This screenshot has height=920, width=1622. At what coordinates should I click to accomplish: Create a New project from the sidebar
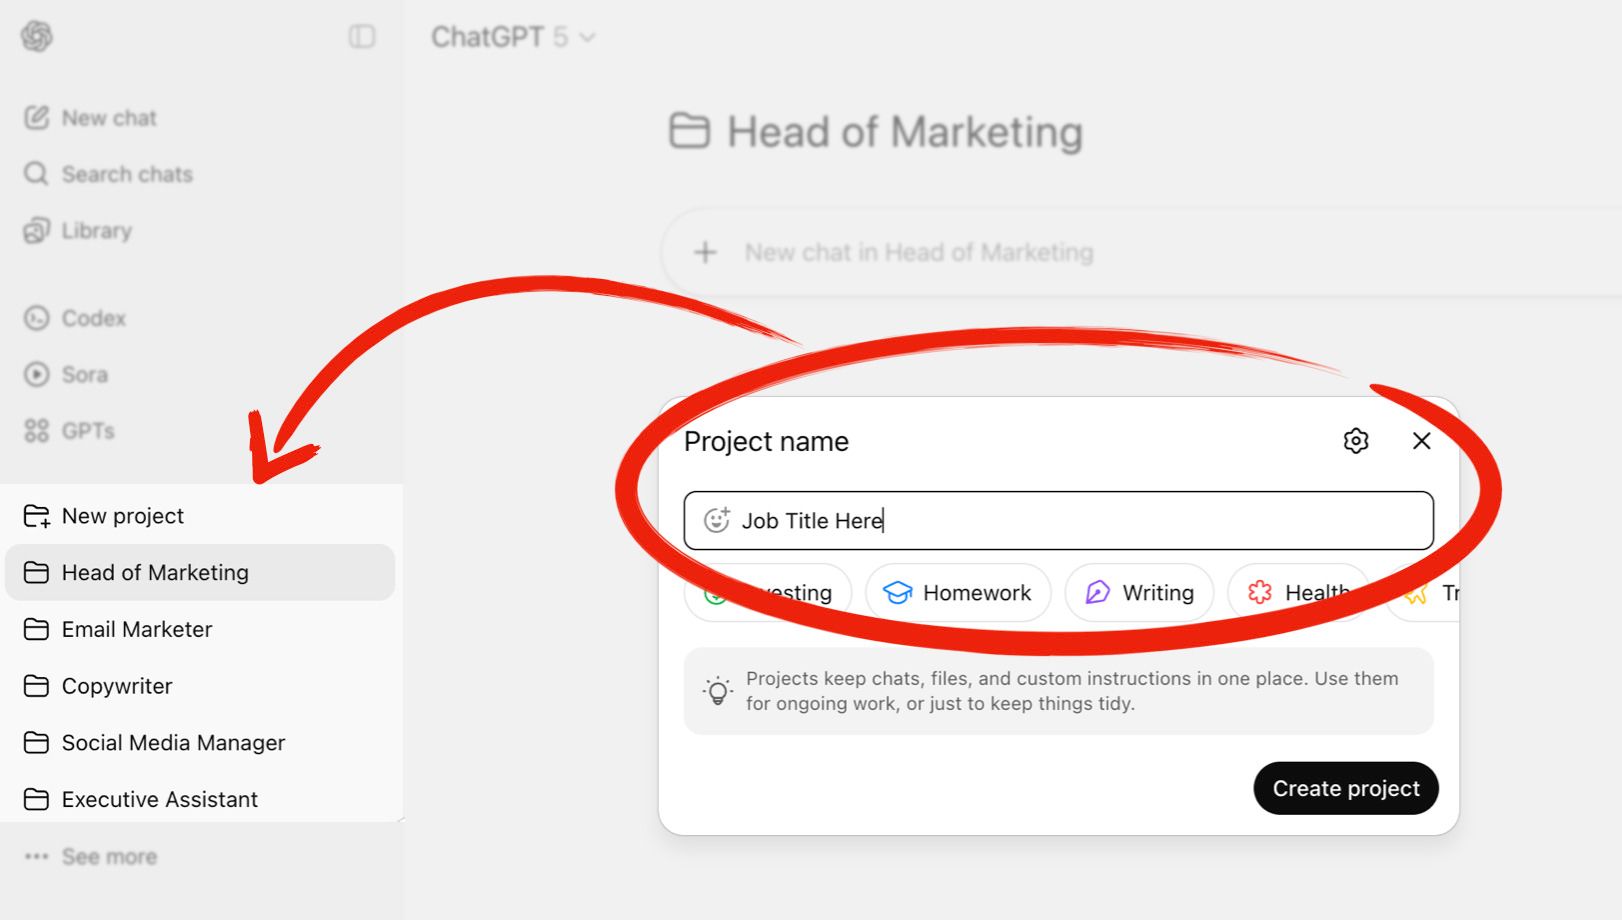pos(200,516)
